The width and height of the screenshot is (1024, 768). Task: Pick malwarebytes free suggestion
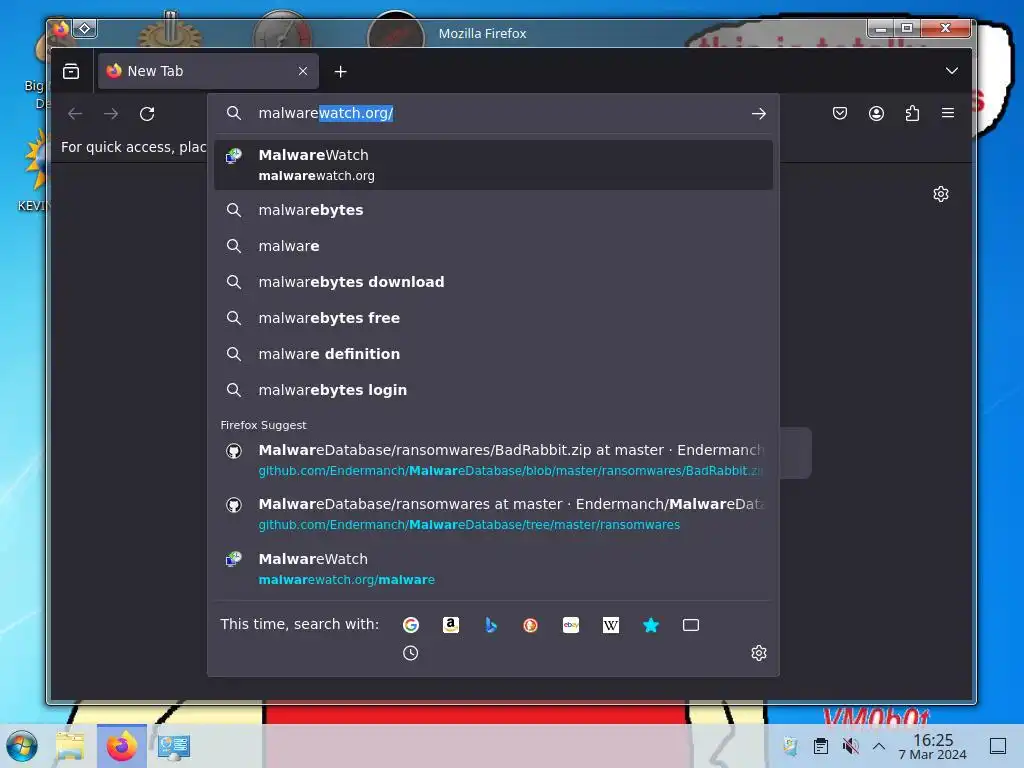(x=493, y=317)
